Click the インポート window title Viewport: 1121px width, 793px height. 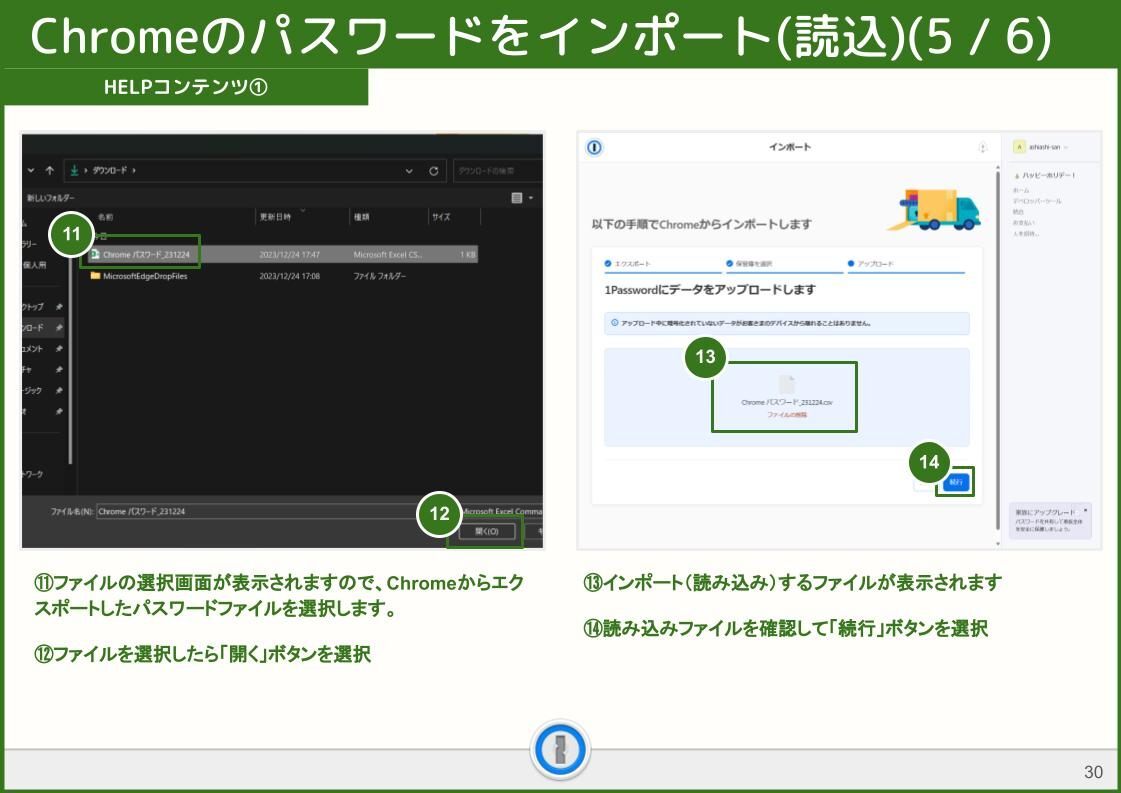(x=790, y=147)
